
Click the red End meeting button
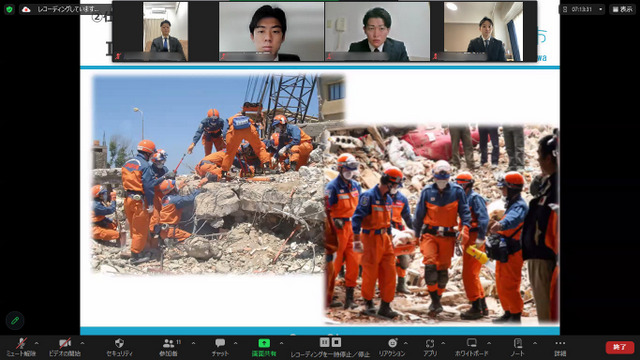619,347
